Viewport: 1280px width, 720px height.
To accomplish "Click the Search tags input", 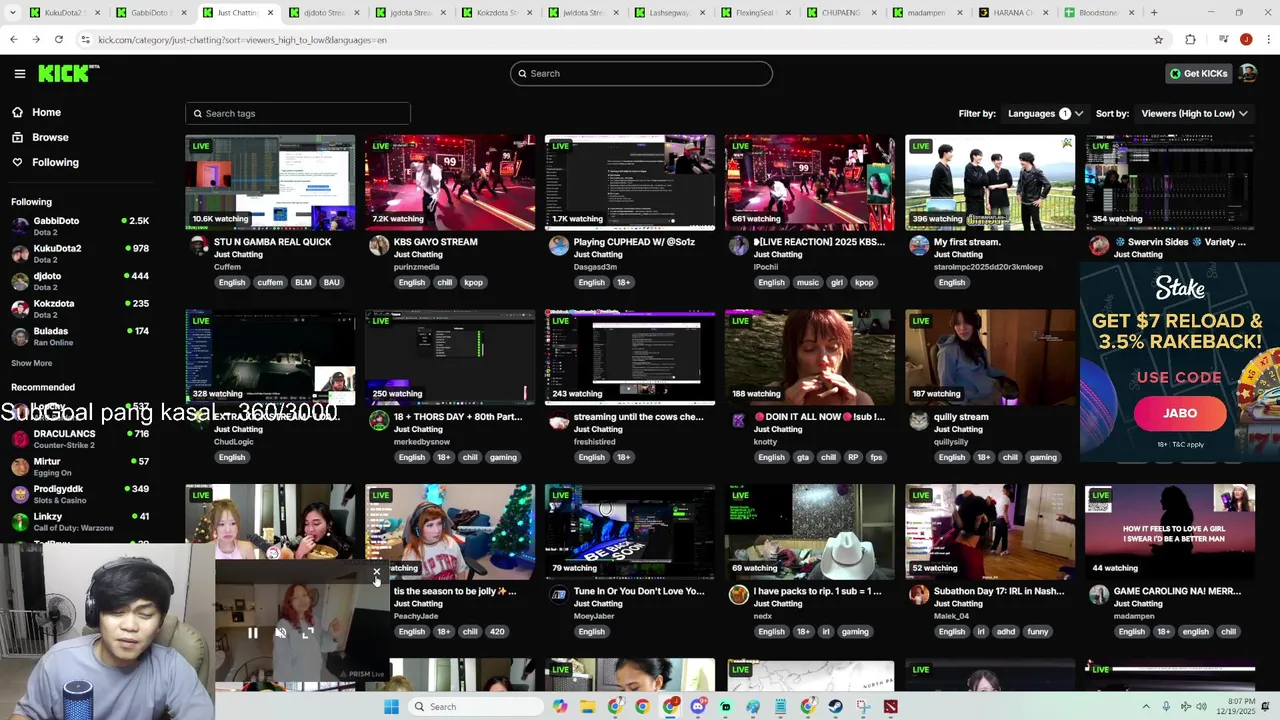I will (297, 113).
